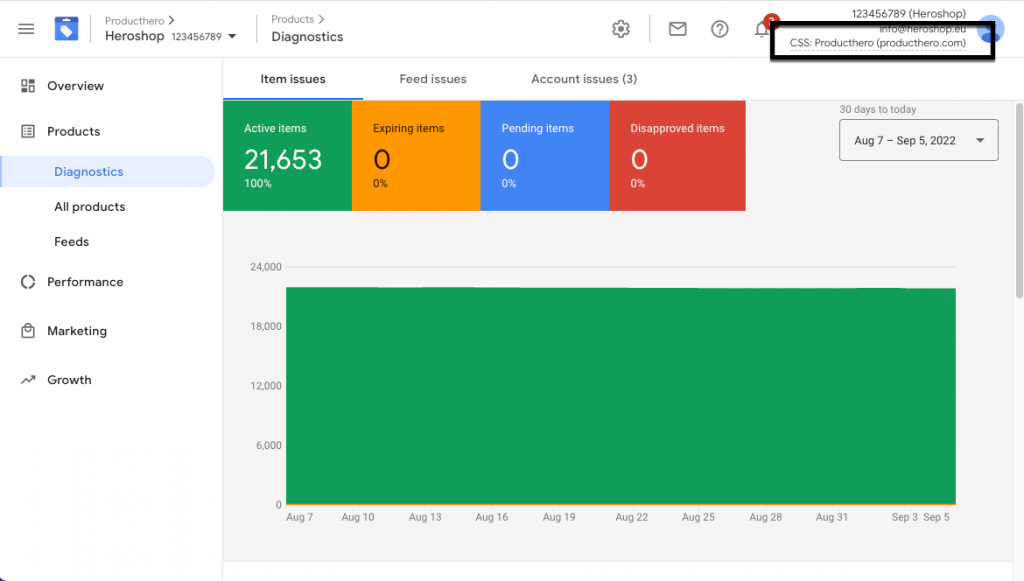
Task: Click the green area of the items chart
Action: coord(620,396)
